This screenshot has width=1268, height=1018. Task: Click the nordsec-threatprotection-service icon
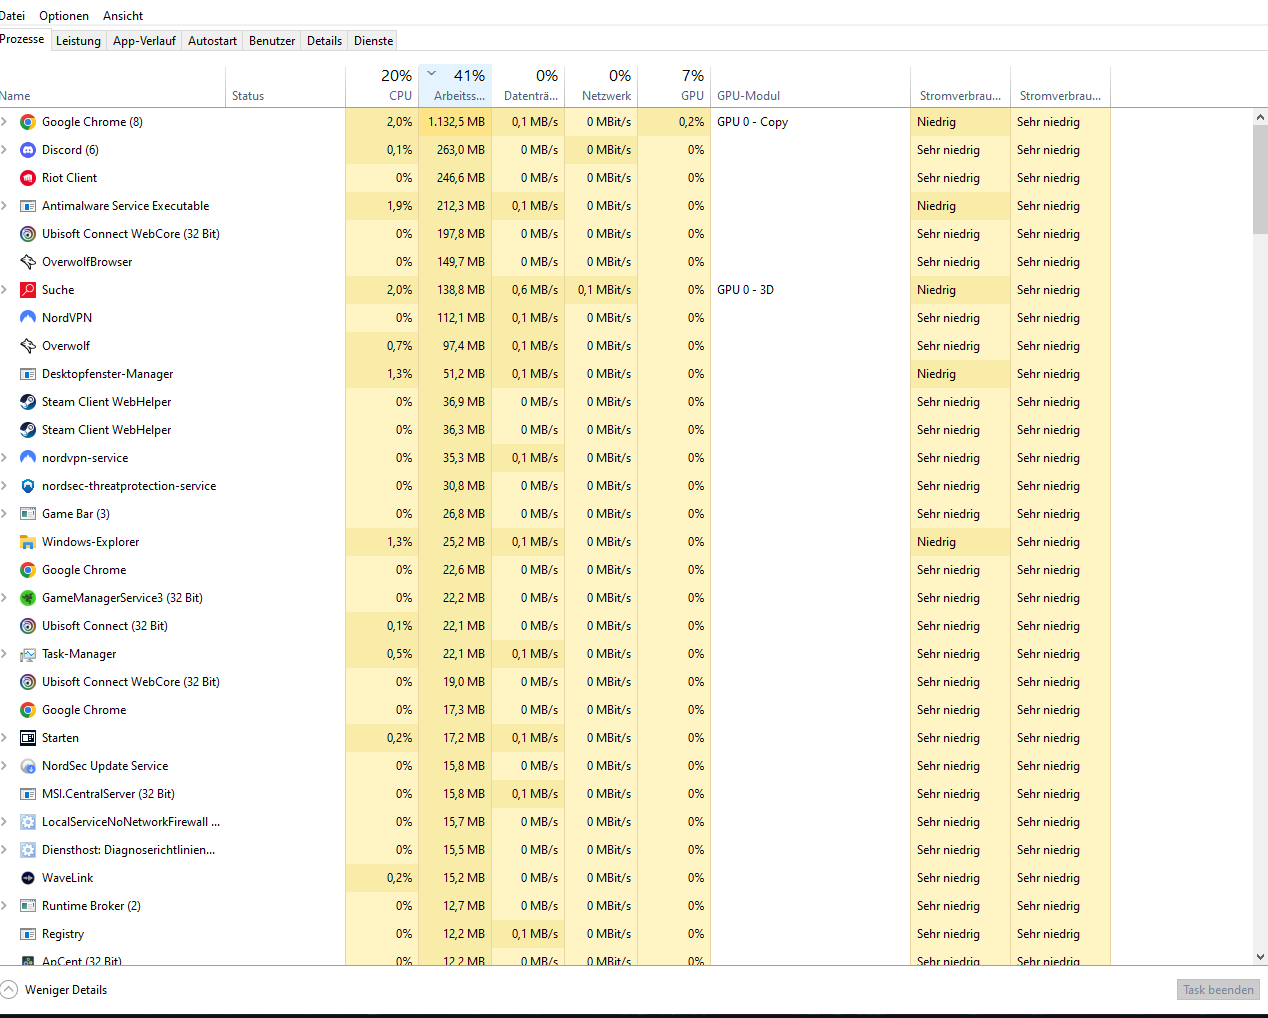coord(28,486)
